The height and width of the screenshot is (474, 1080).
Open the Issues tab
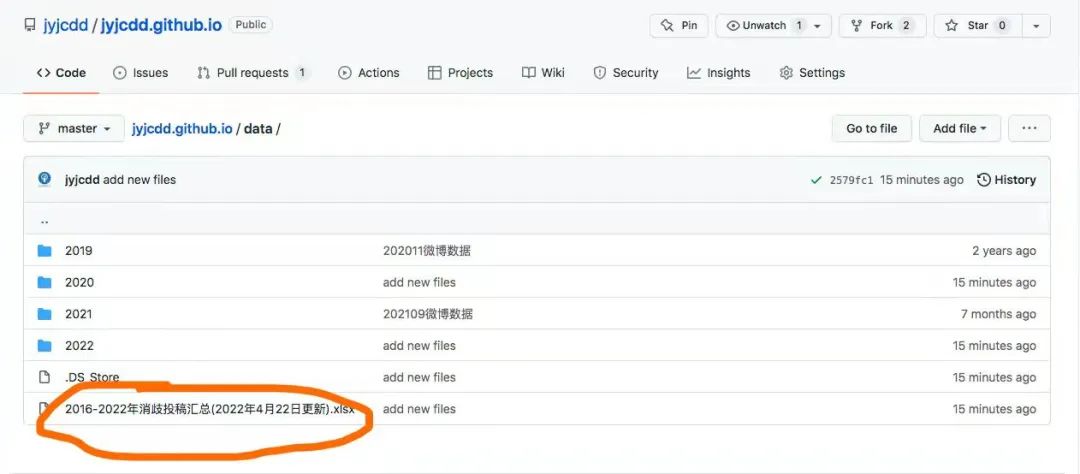coord(141,72)
